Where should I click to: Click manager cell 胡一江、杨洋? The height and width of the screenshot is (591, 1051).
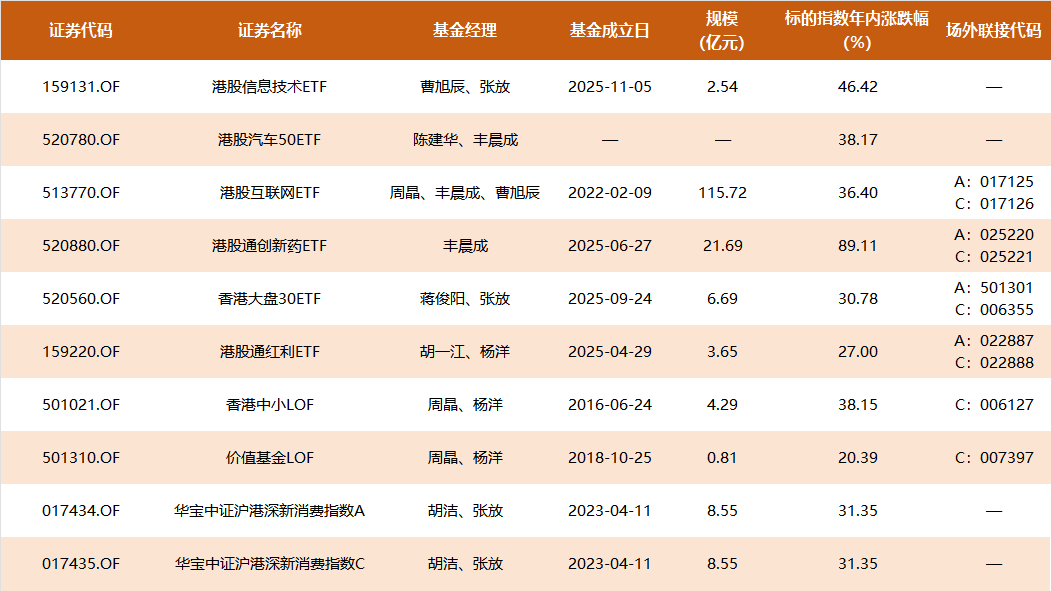pyautogui.click(x=465, y=352)
